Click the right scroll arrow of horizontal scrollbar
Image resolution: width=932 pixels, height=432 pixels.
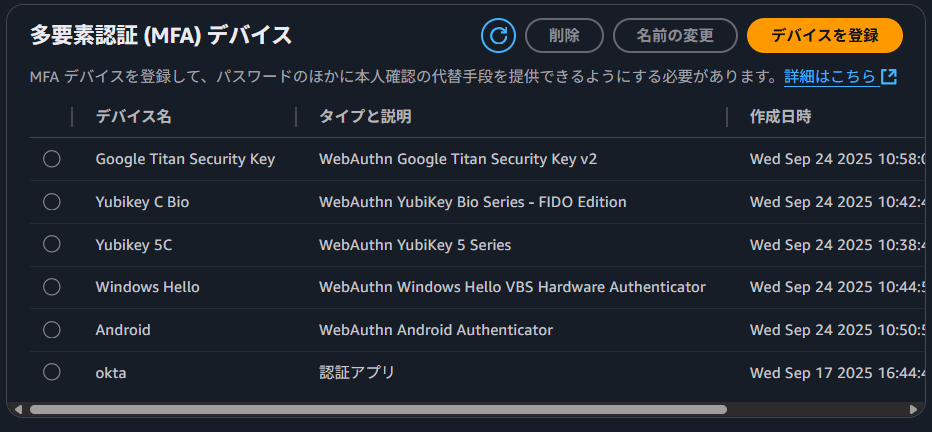[913, 409]
